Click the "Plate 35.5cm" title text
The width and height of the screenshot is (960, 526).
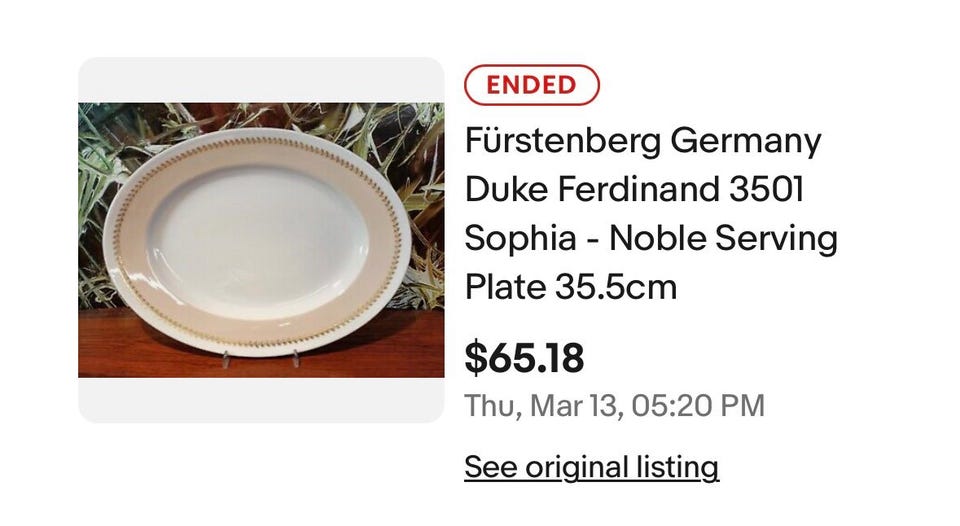(571, 288)
